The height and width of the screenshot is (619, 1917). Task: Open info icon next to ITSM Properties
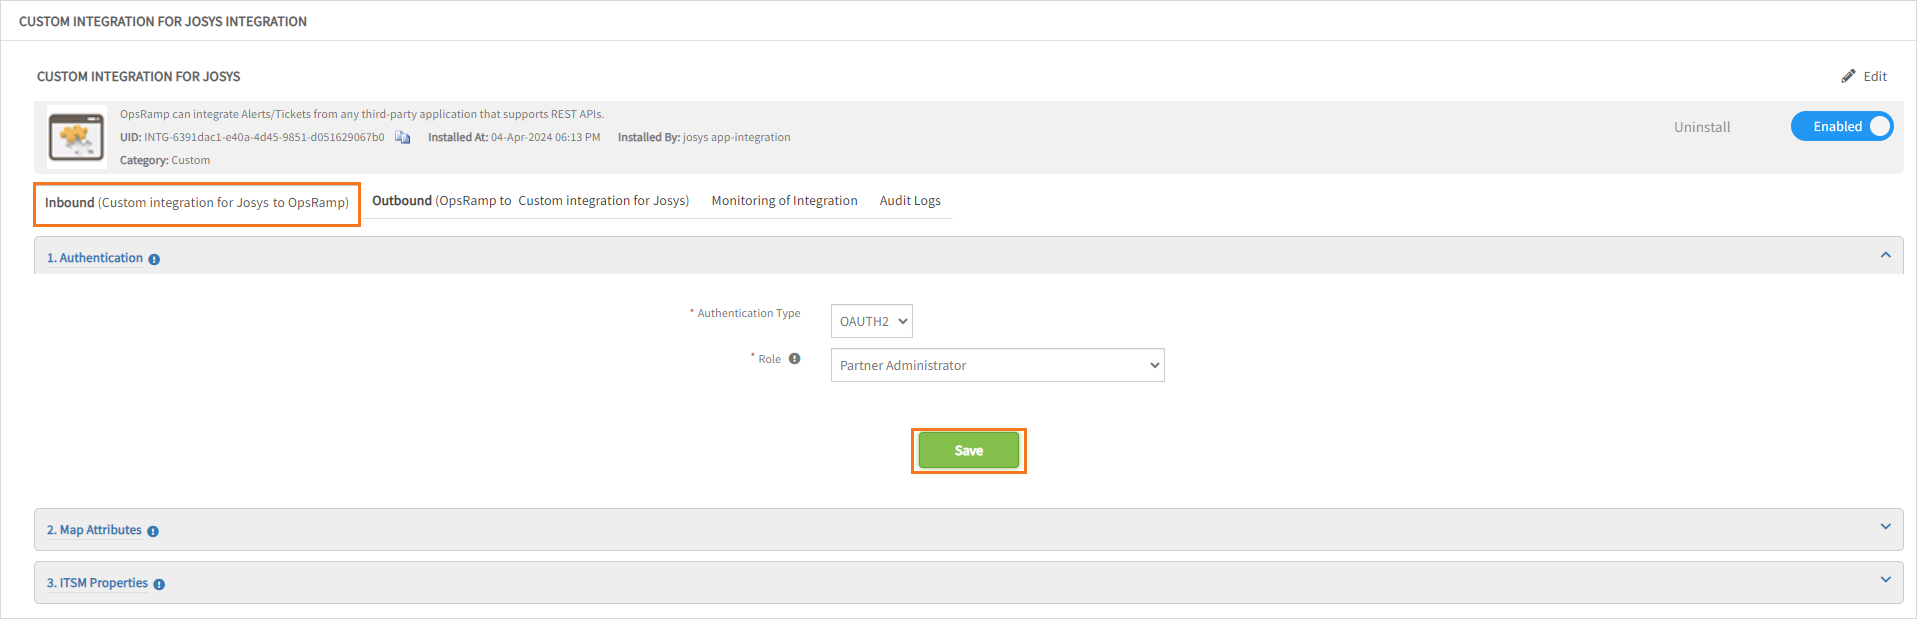tap(159, 584)
